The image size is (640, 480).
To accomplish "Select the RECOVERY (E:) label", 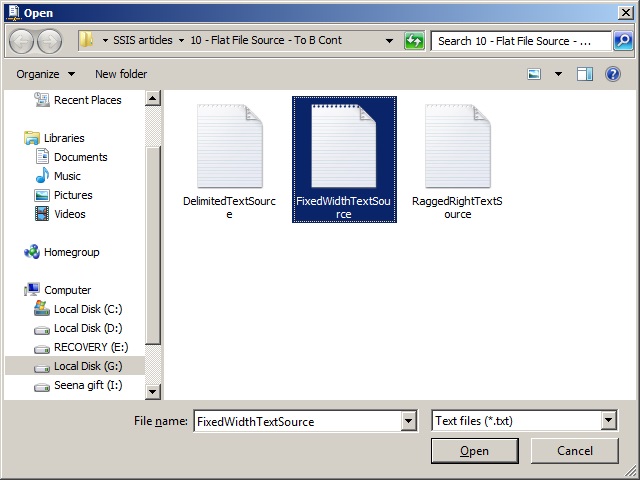I will [x=91, y=347].
